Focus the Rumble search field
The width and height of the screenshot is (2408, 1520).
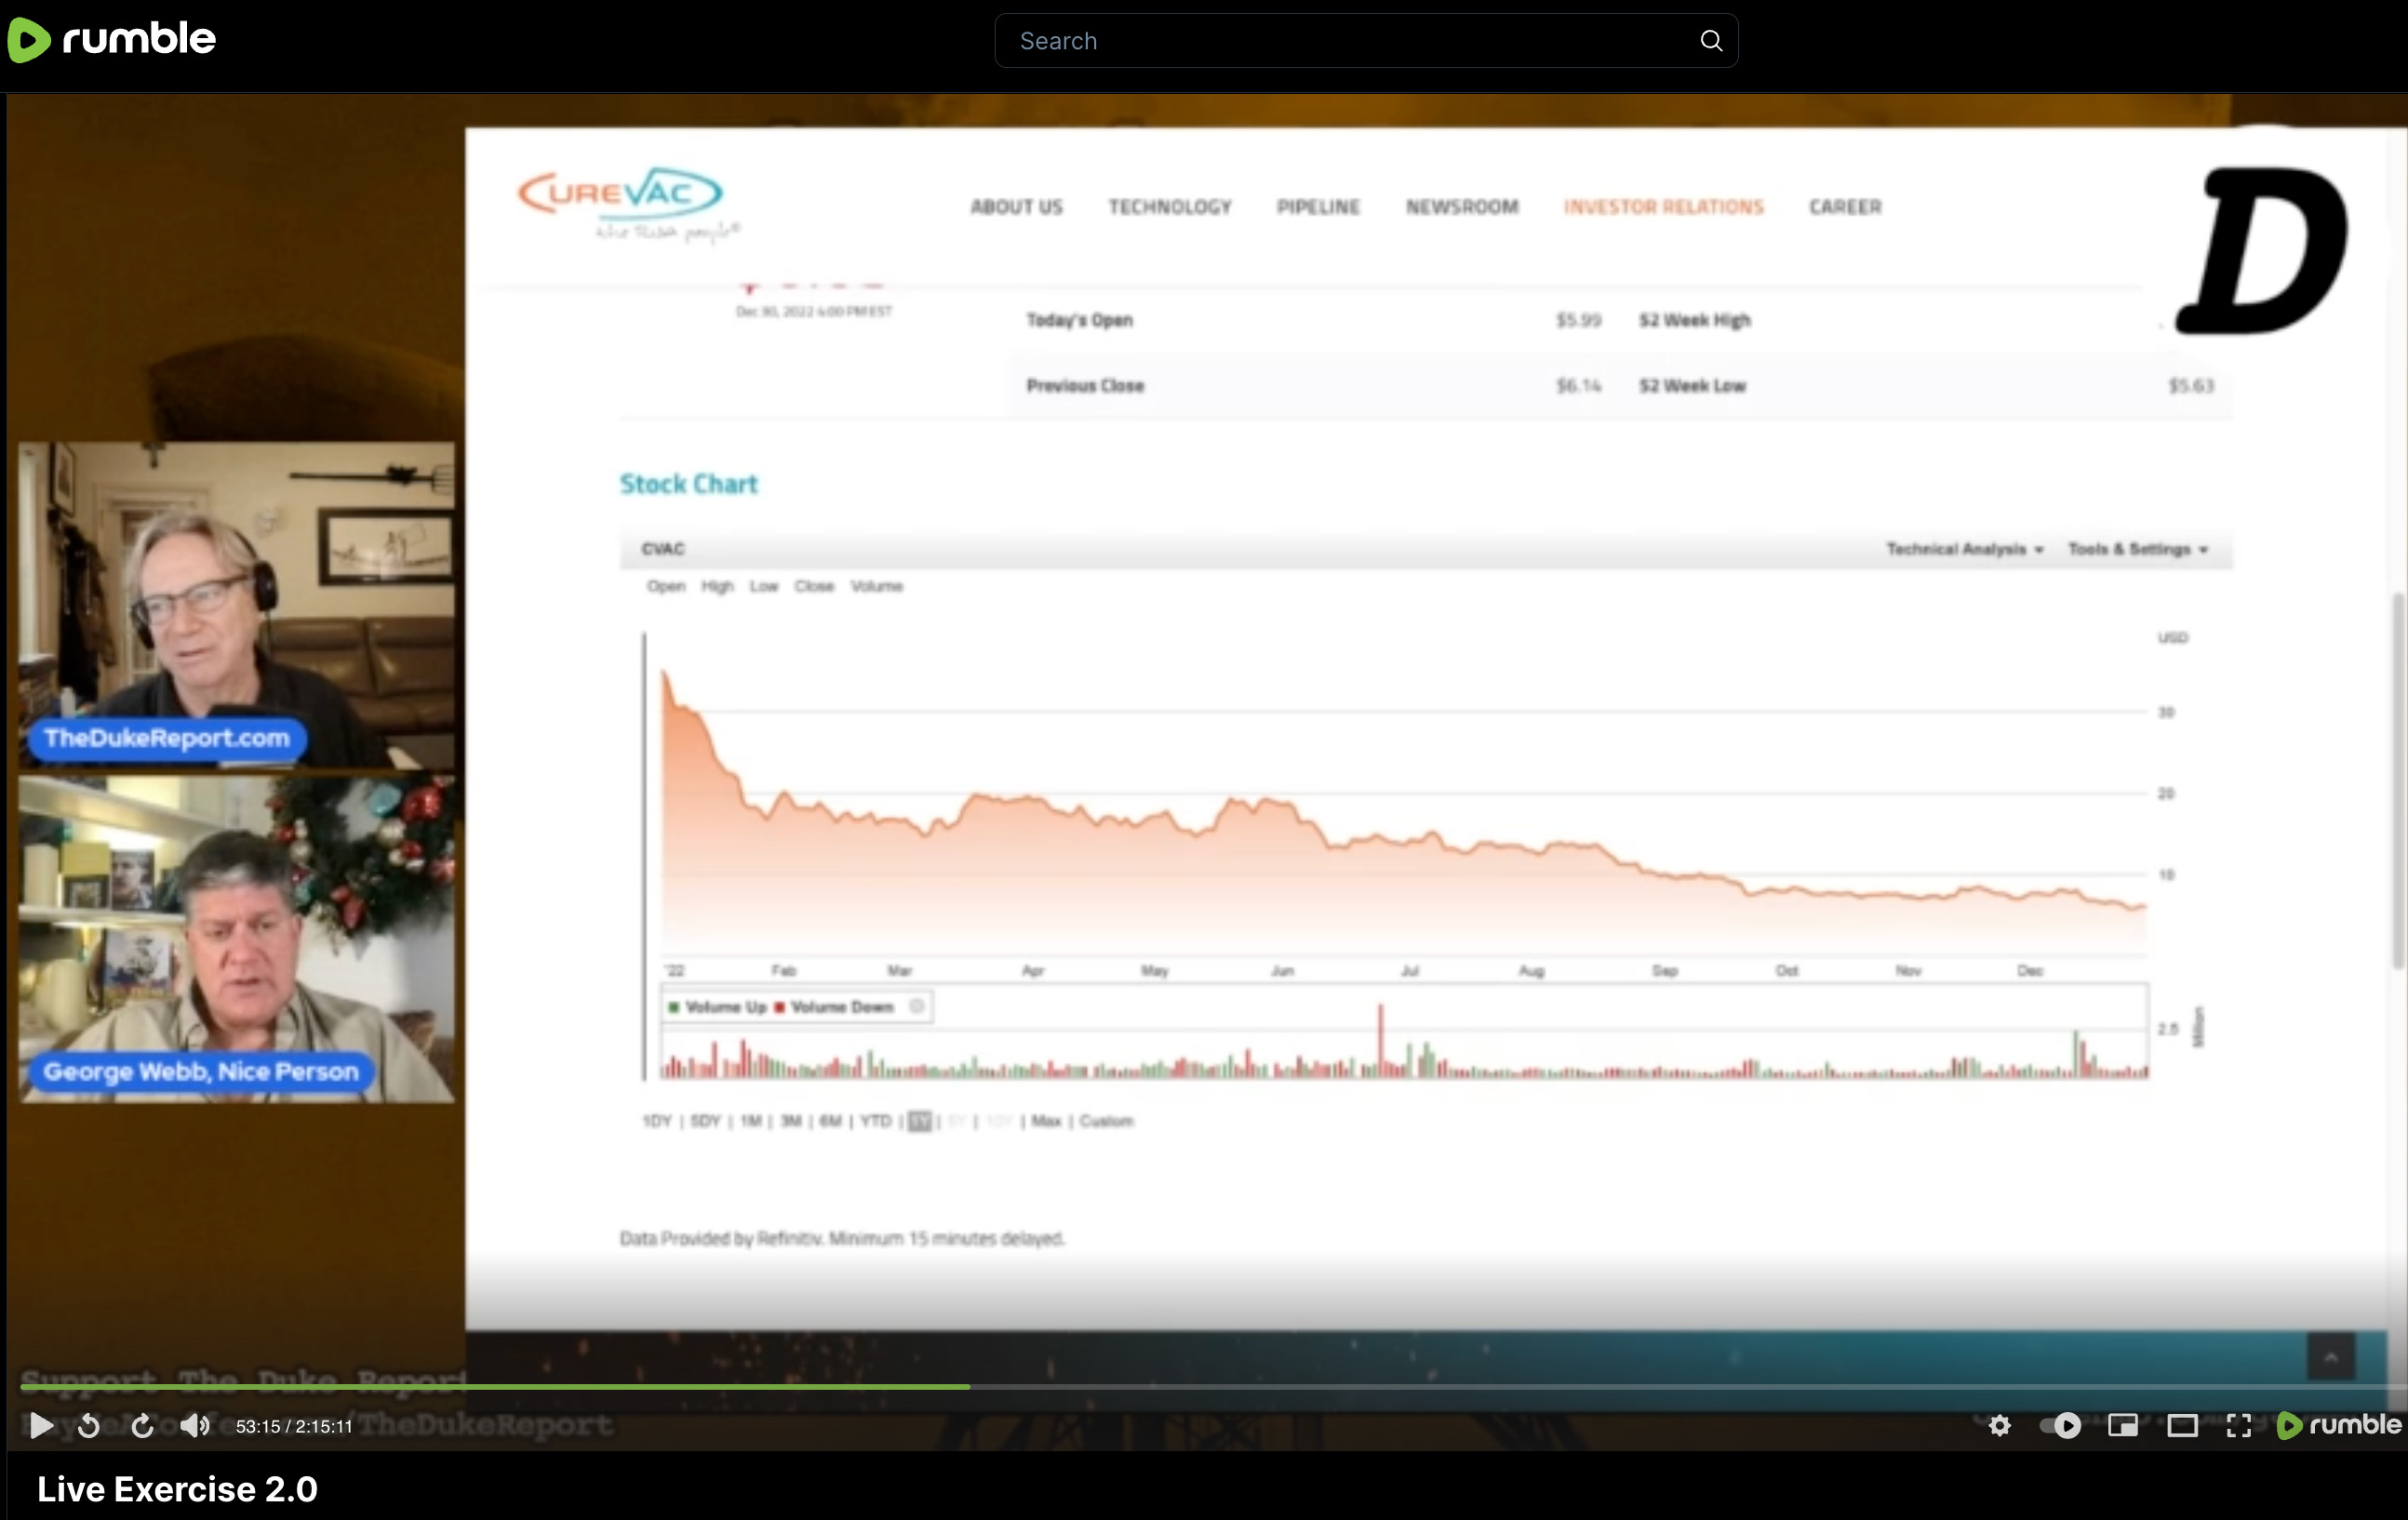pos(1365,41)
